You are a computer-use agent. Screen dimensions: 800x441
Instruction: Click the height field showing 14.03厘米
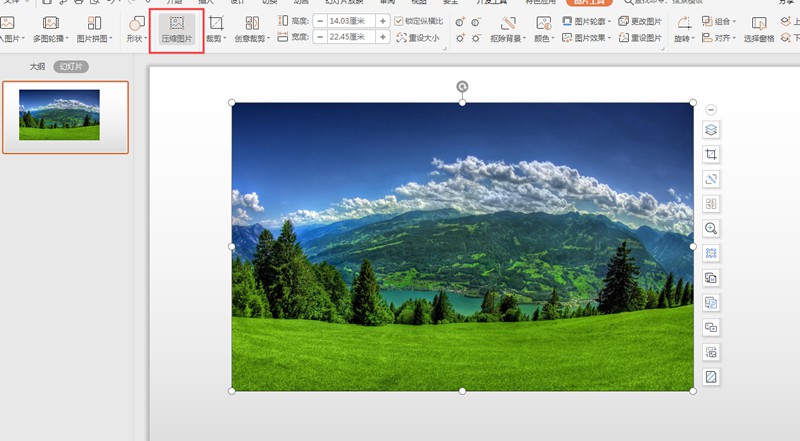(351, 21)
